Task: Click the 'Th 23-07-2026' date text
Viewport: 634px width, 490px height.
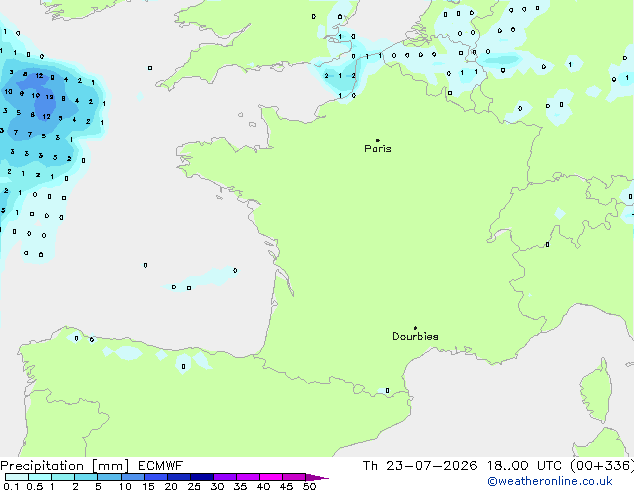Action: (x=420, y=466)
